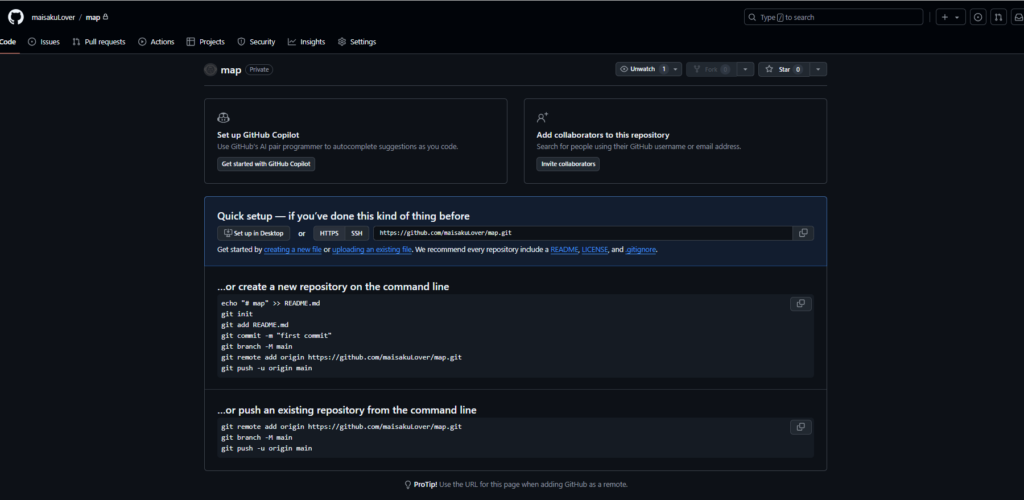Expand the Fork dropdown arrow
The image size is (1024, 500).
tap(746, 69)
